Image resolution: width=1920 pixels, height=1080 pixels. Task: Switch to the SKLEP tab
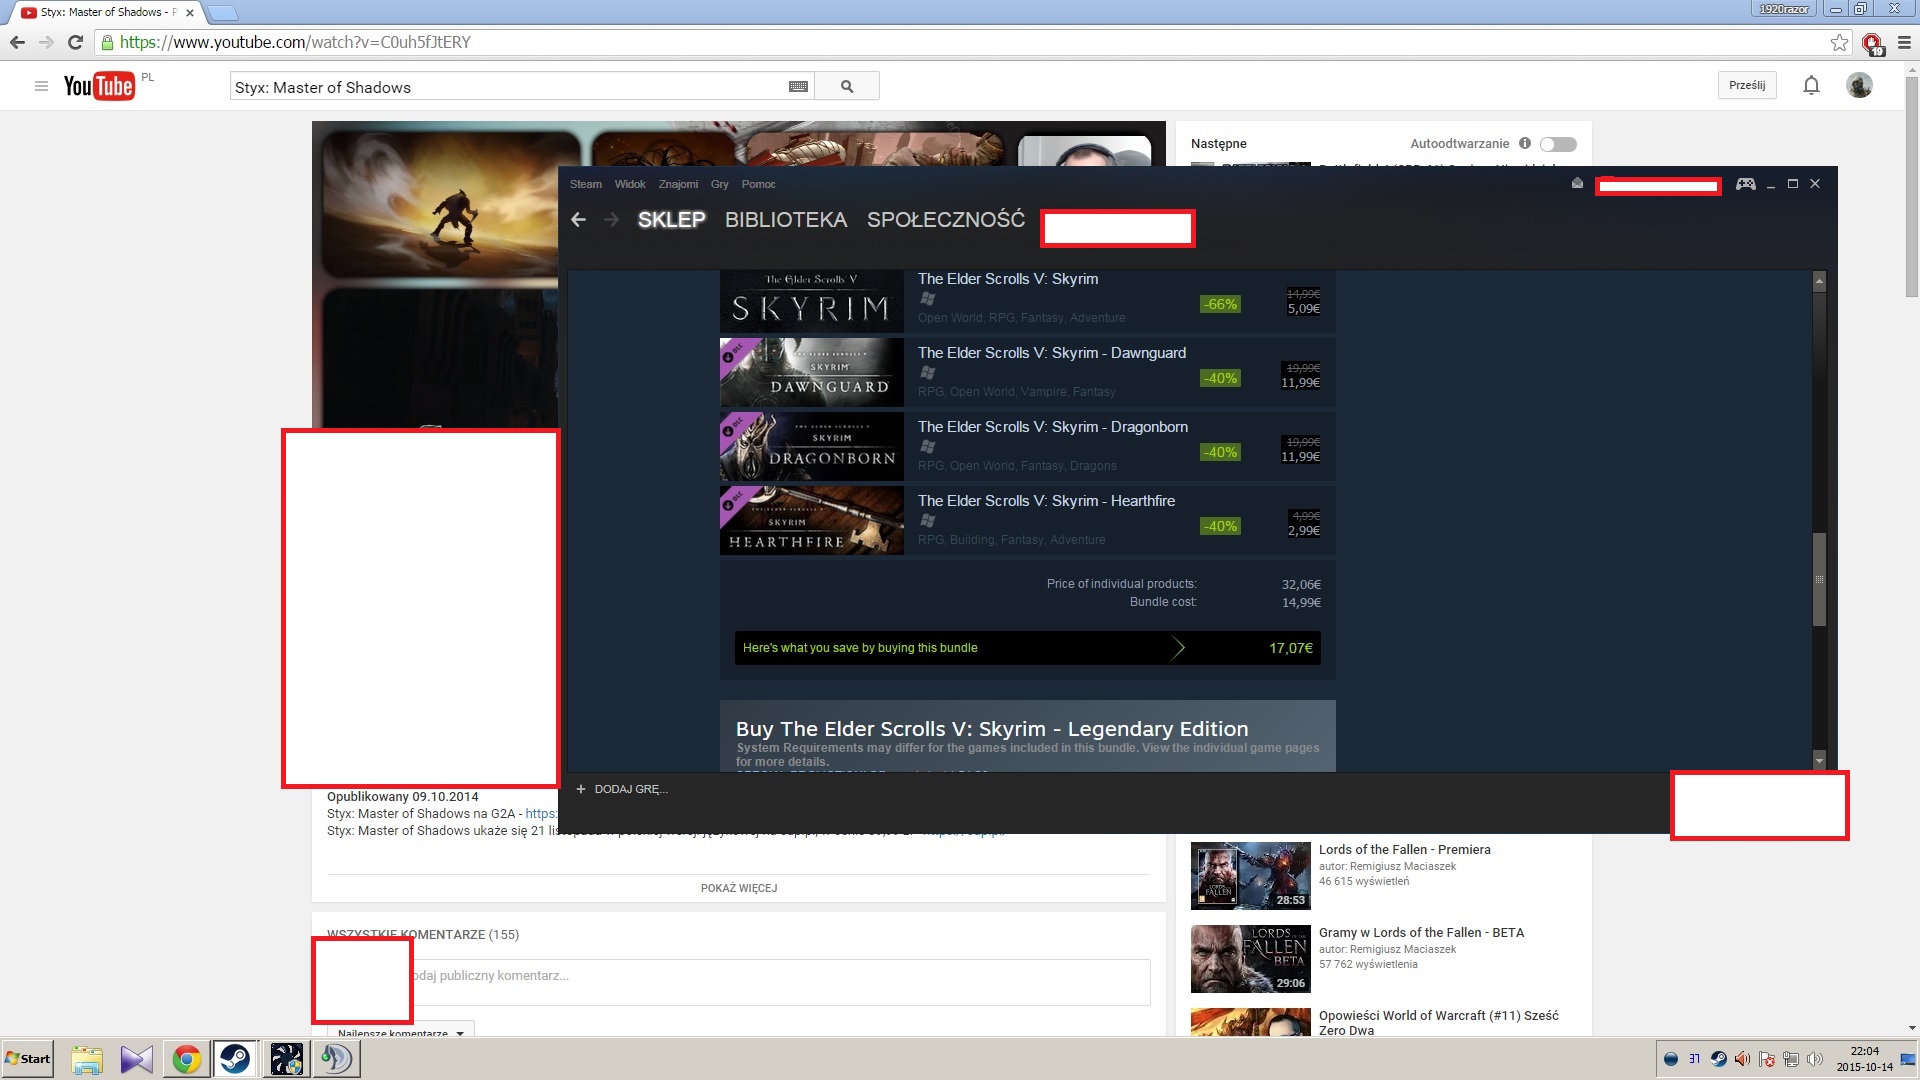click(x=672, y=220)
